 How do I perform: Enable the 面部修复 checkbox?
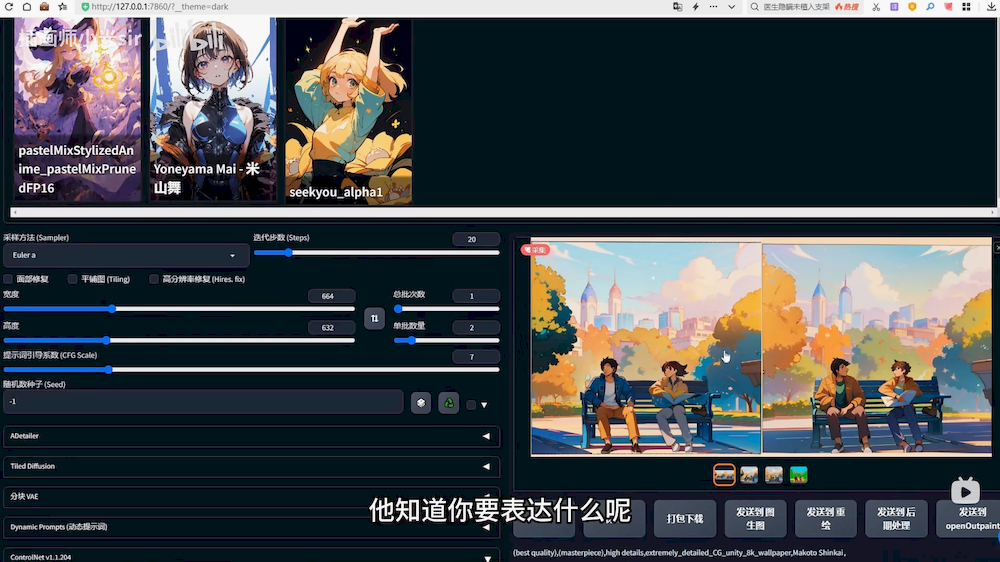tap(8, 279)
